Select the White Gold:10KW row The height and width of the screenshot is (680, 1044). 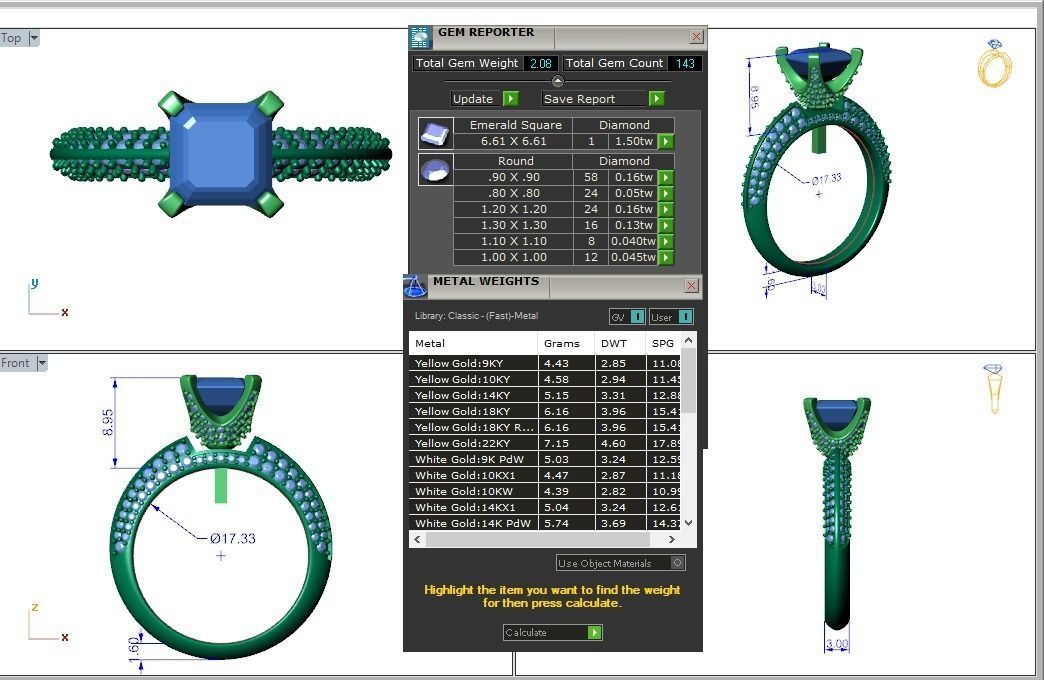pyautogui.click(x=545, y=491)
